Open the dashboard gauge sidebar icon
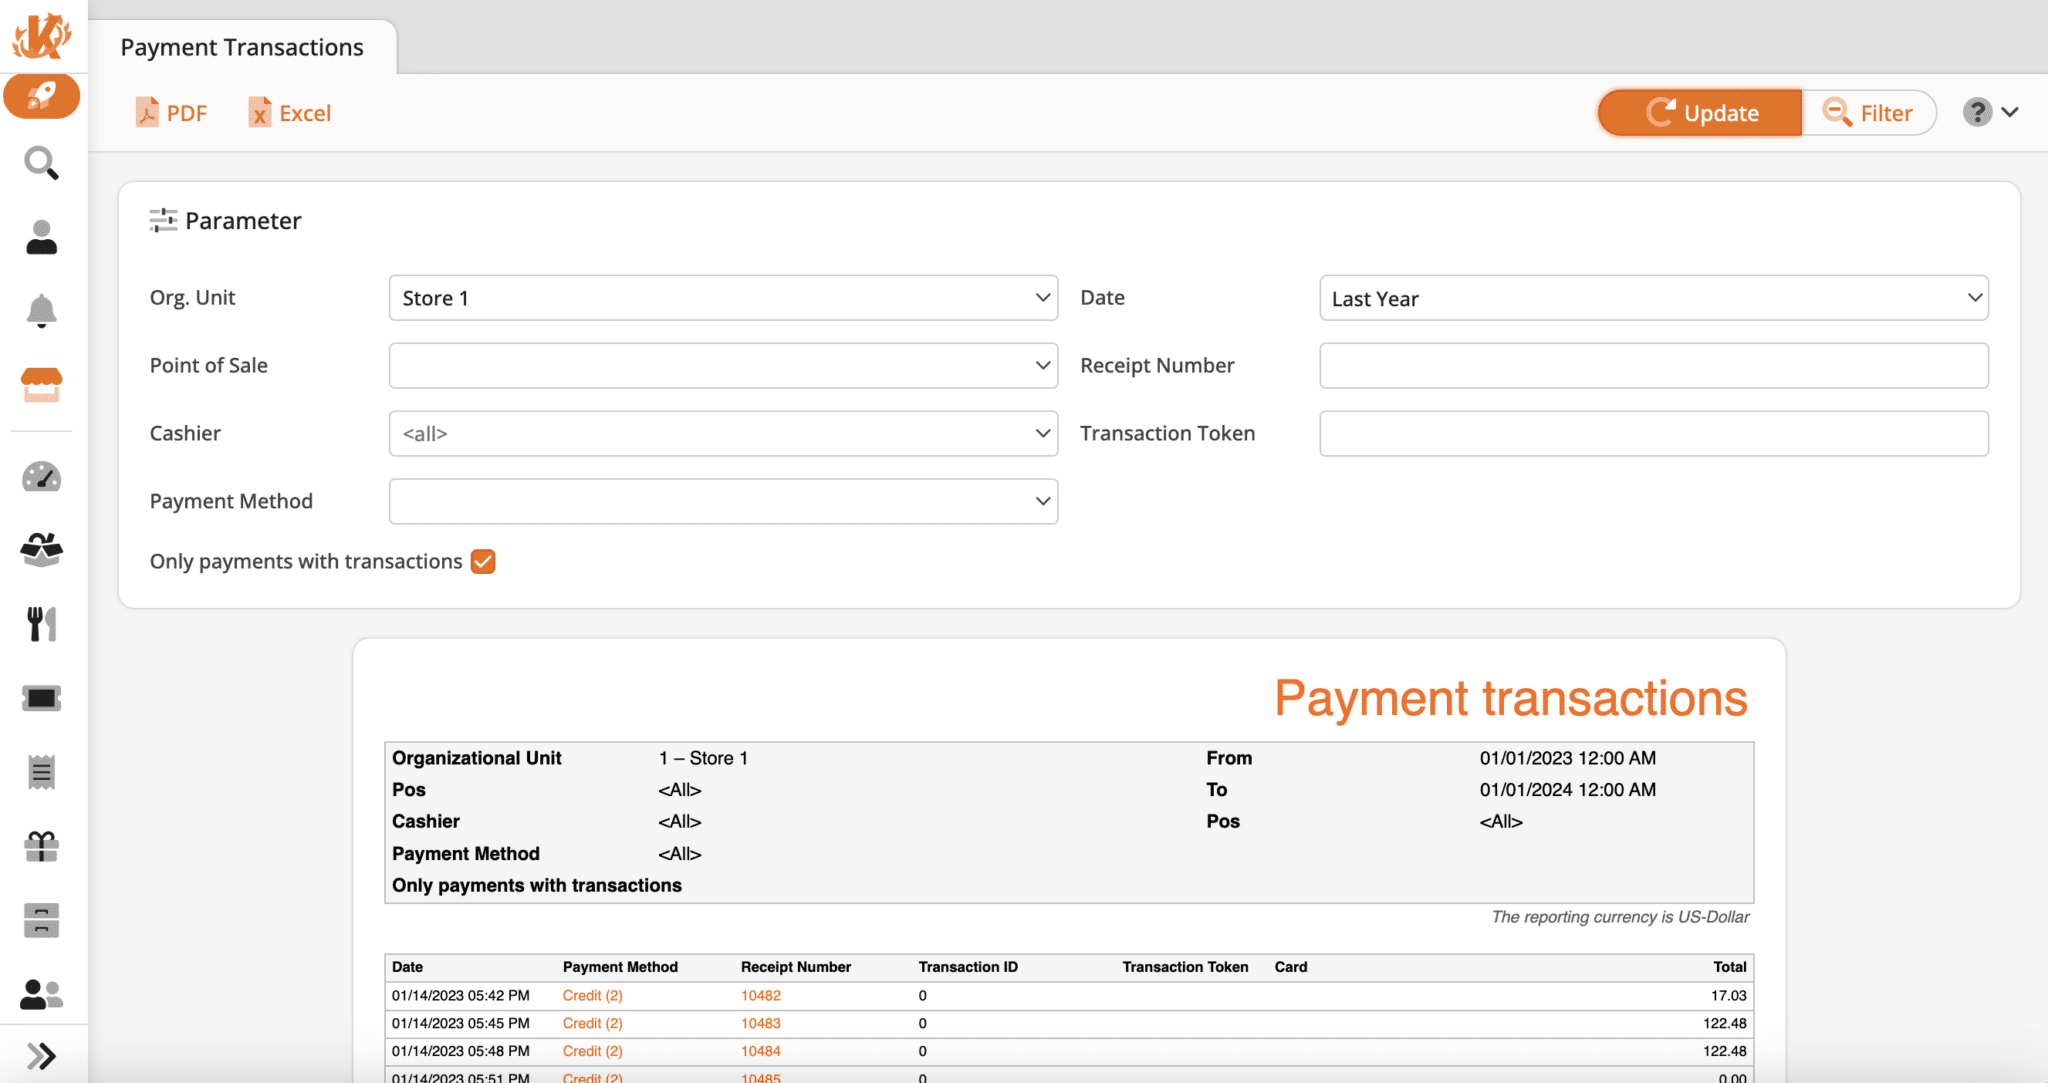The width and height of the screenshot is (2048, 1083). tap(42, 477)
